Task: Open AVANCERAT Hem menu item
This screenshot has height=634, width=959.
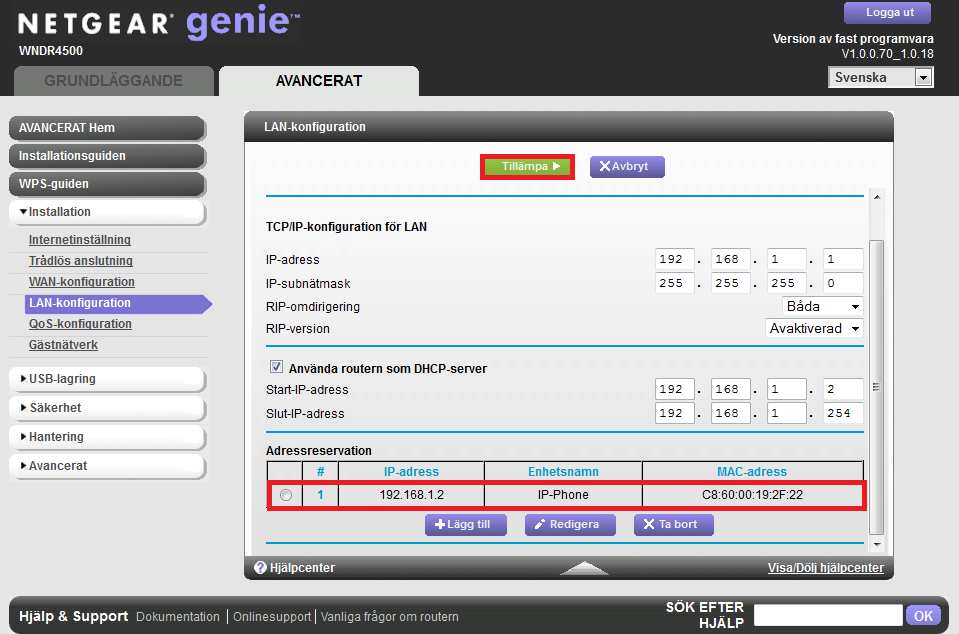Action: coord(107,128)
